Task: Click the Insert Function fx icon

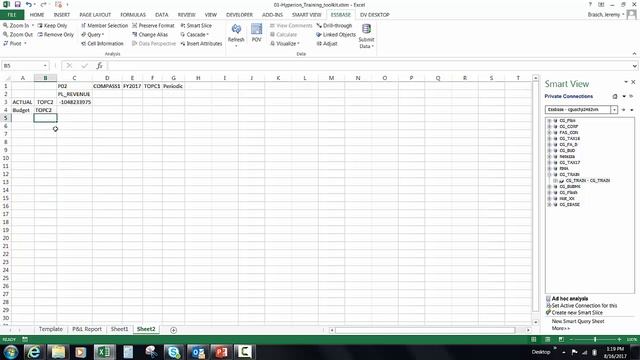Action: click(99, 66)
